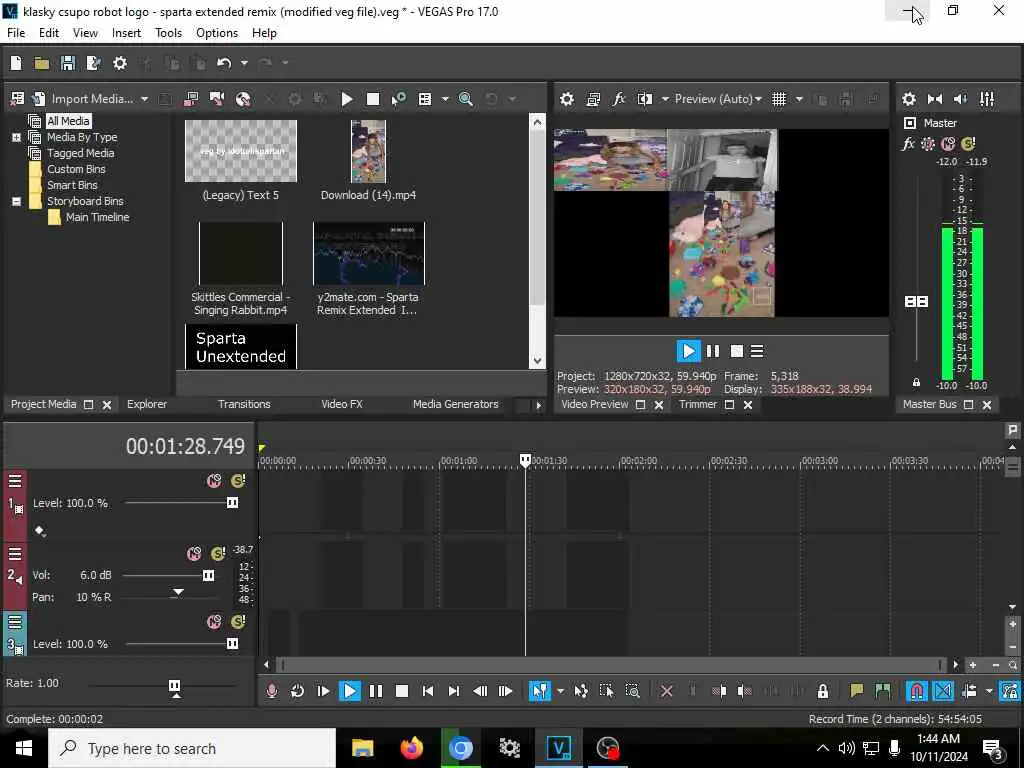The height and width of the screenshot is (768, 1024).
Task: Solo audio track 2
Action: tap(218, 554)
